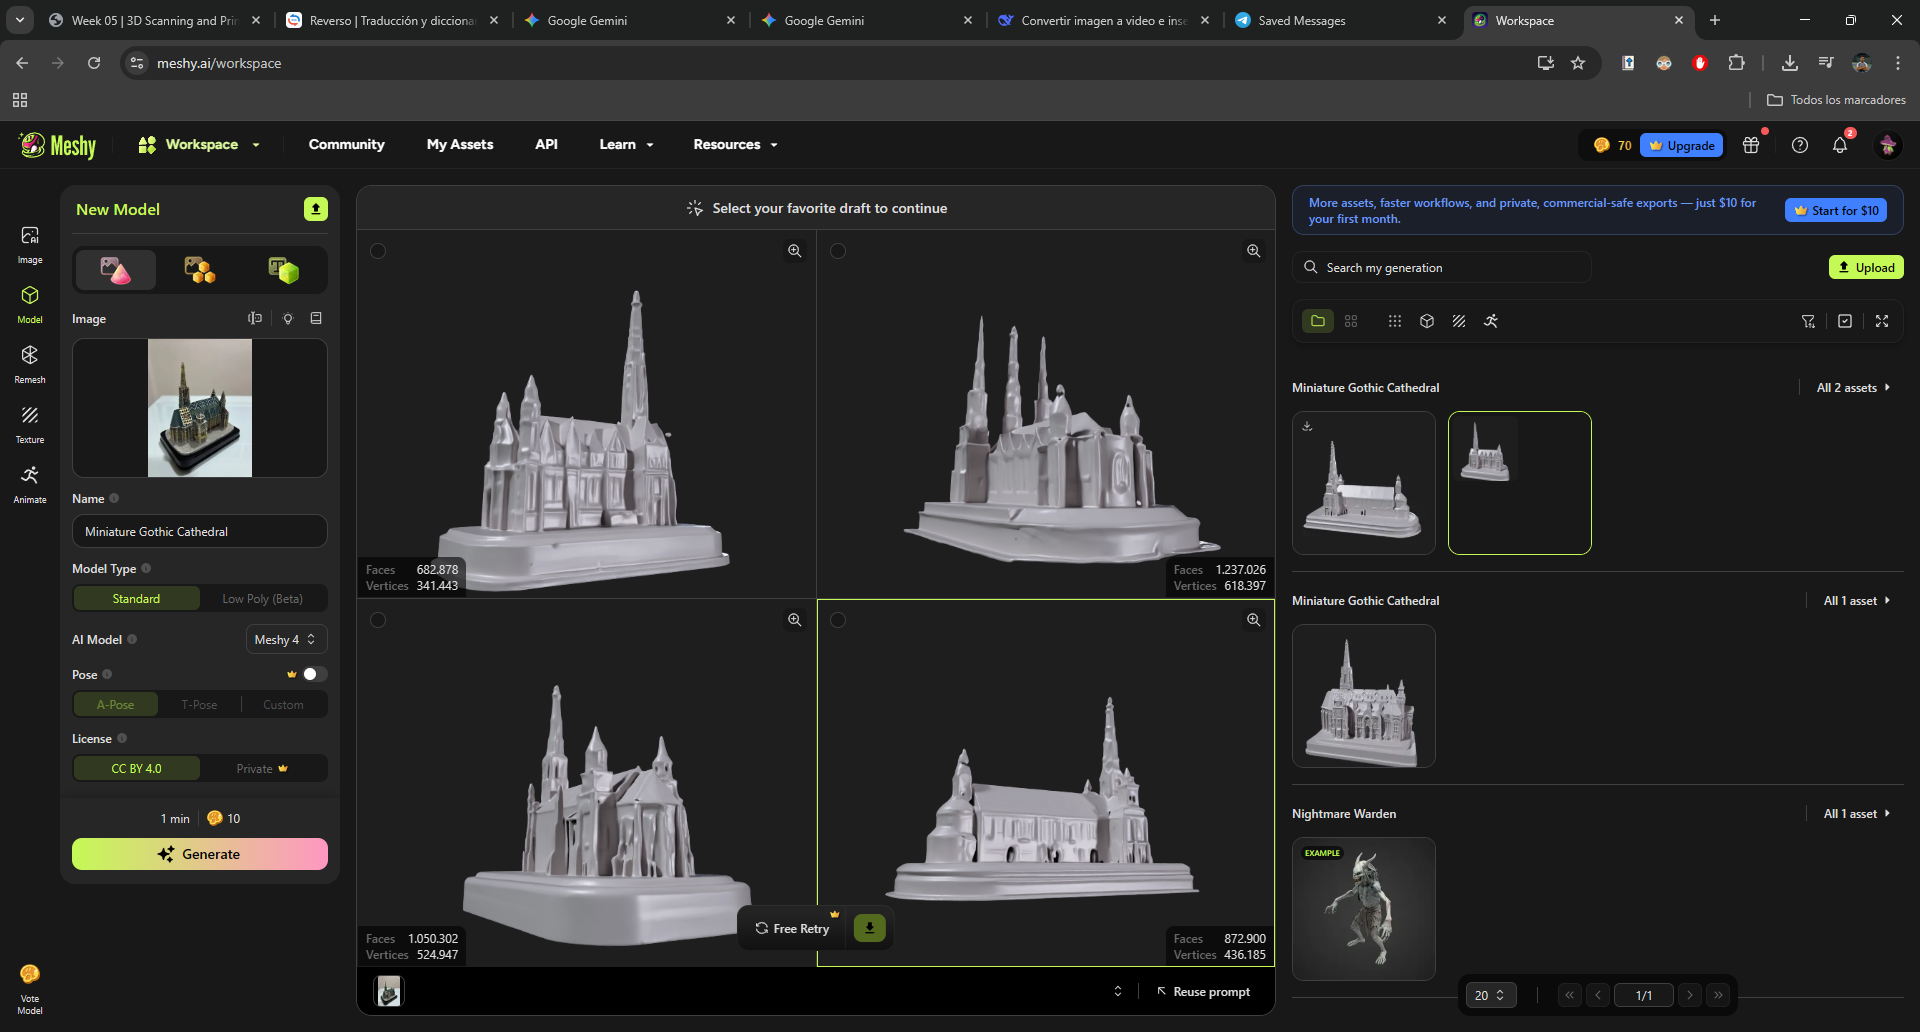The image size is (1920, 1032).
Task: Select the Model tool in the left sidebar
Action: click(x=30, y=303)
